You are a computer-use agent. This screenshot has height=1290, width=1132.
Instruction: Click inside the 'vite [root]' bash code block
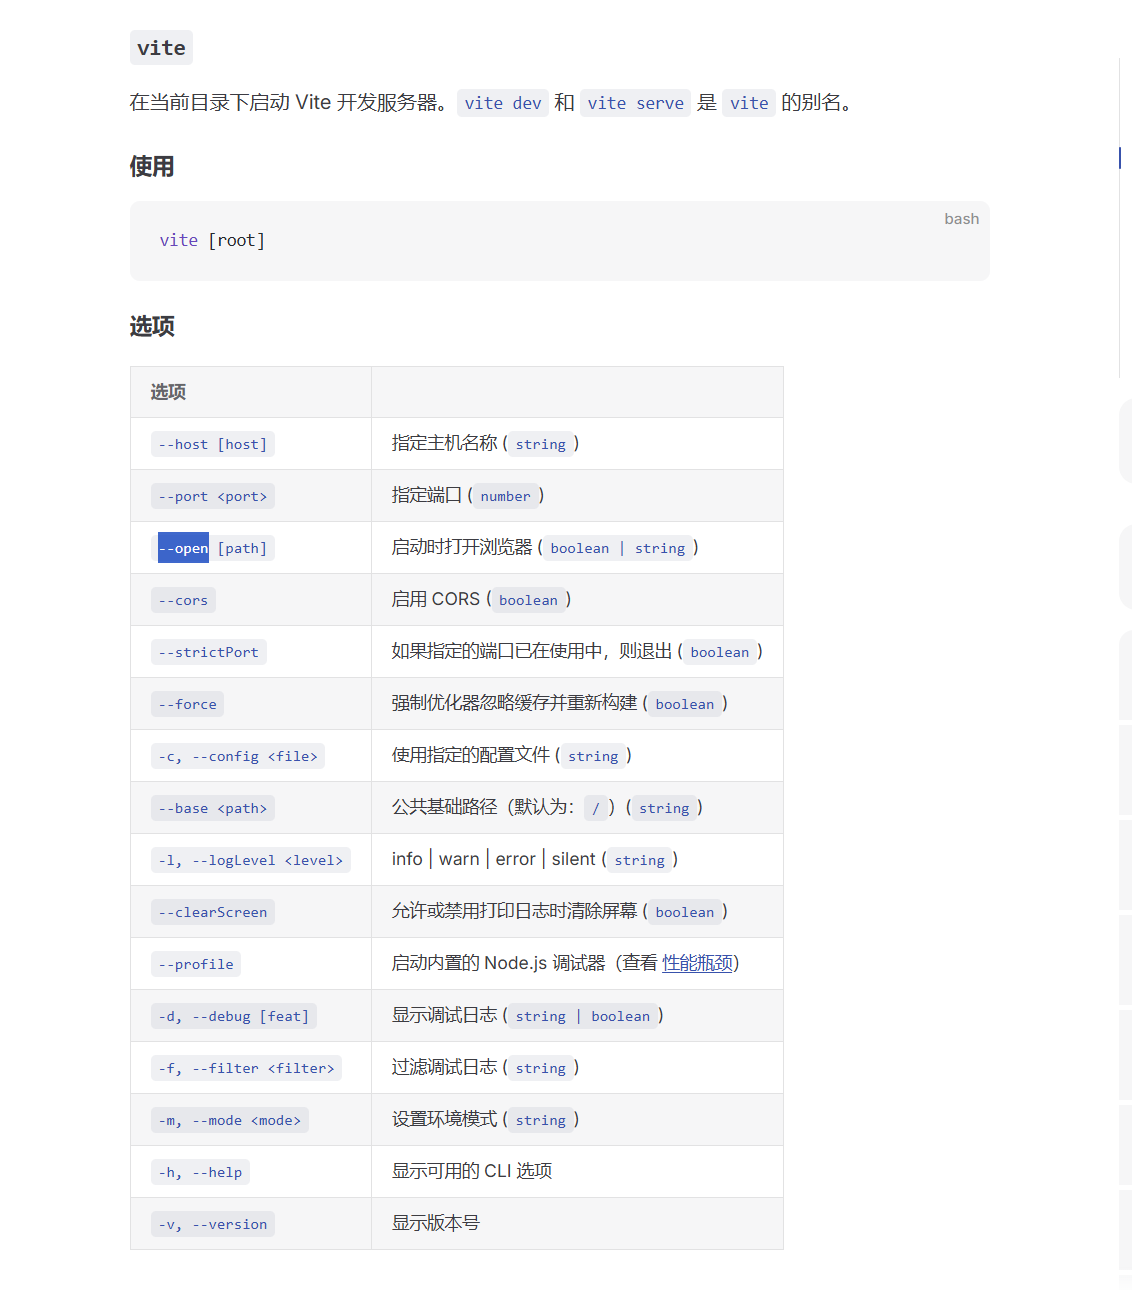560,241
